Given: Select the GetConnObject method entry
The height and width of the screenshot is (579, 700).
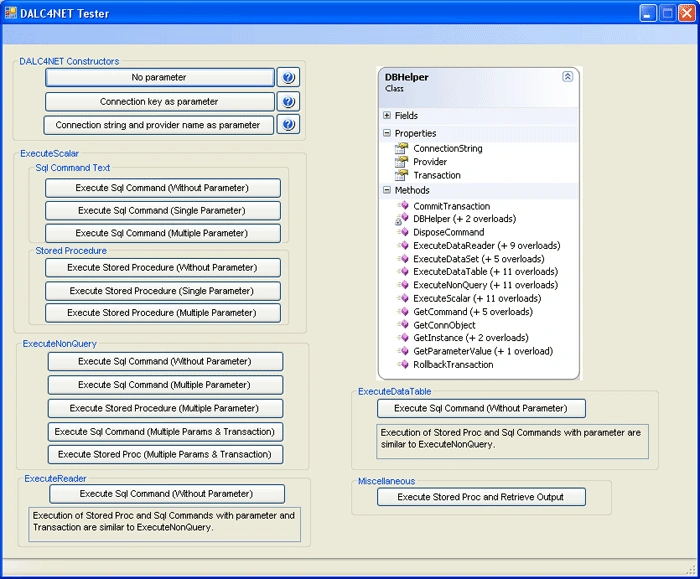Looking at the screenshot, I should (x=444, y=325).
